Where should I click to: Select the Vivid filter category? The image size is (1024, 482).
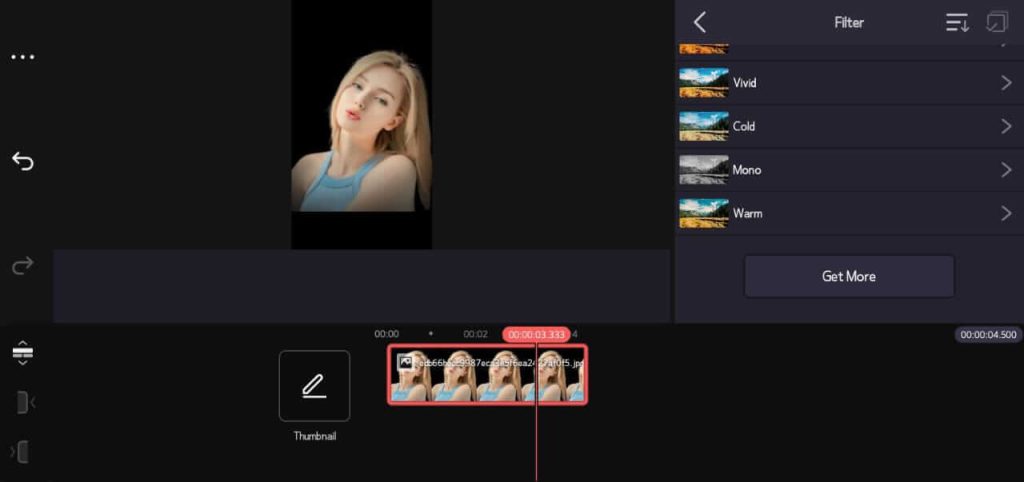849,83
